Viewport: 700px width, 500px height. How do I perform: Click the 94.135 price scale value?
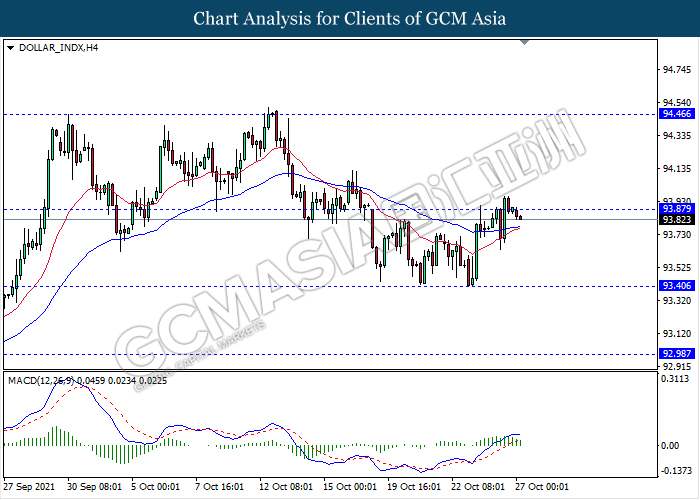(676, 169)
